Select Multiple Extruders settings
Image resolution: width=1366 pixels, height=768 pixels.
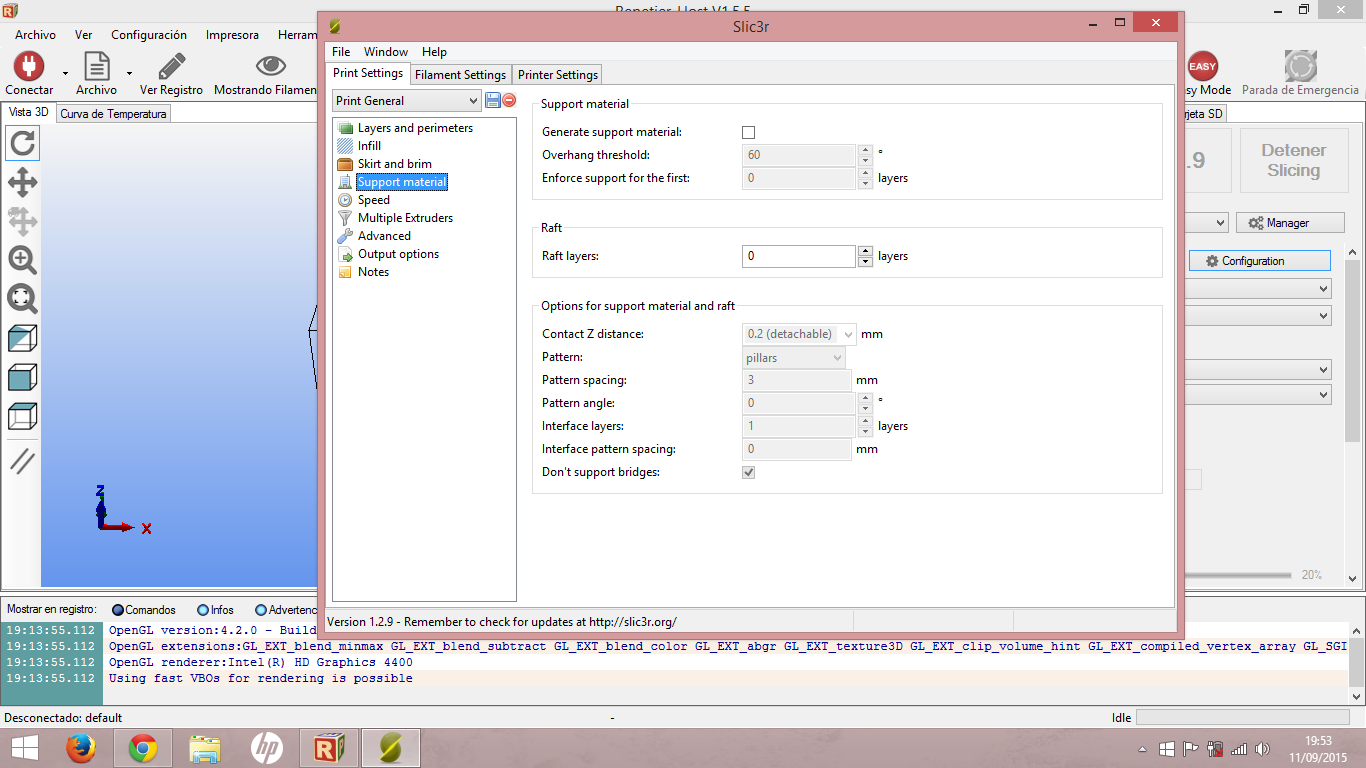pos(405,218)
